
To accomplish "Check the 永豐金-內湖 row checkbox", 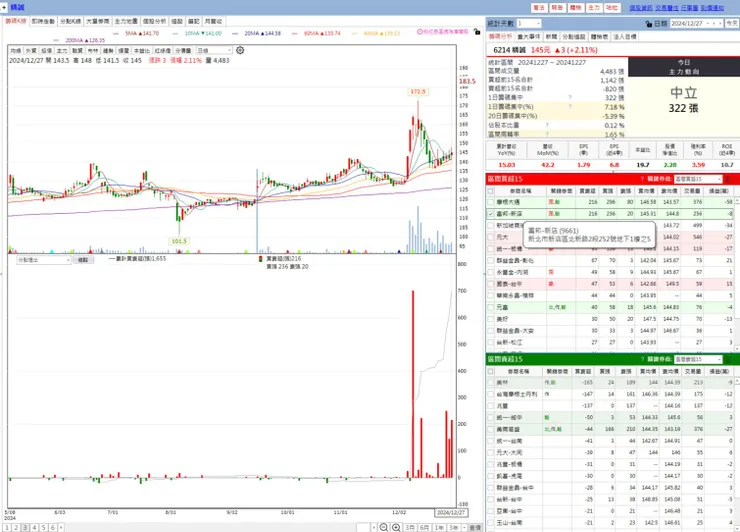I will (x=491, y=272).
